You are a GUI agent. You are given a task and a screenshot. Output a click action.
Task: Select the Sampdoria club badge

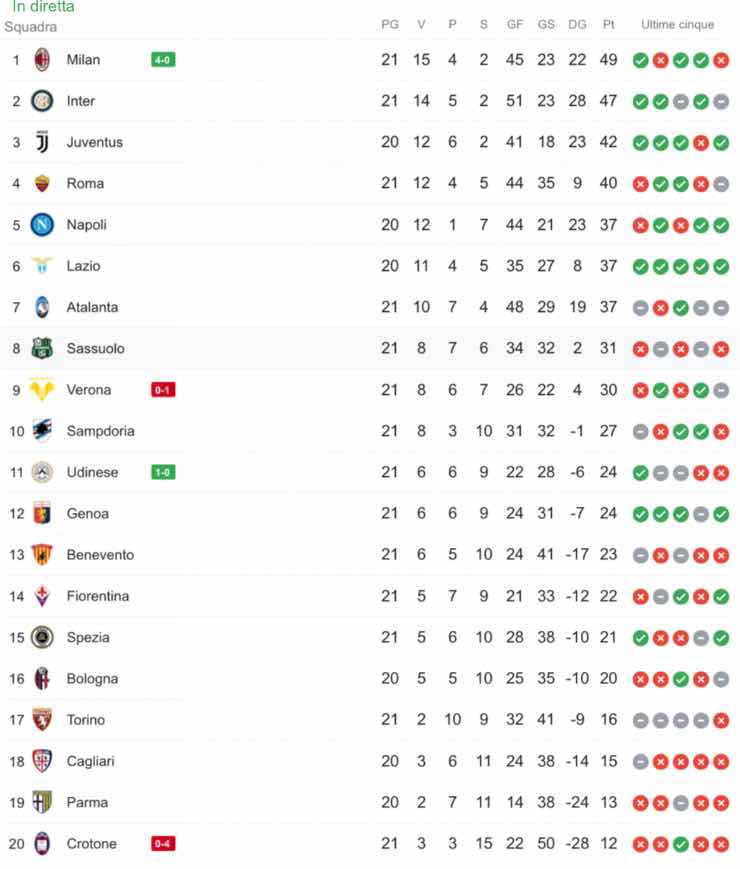[x=44, y=431]
